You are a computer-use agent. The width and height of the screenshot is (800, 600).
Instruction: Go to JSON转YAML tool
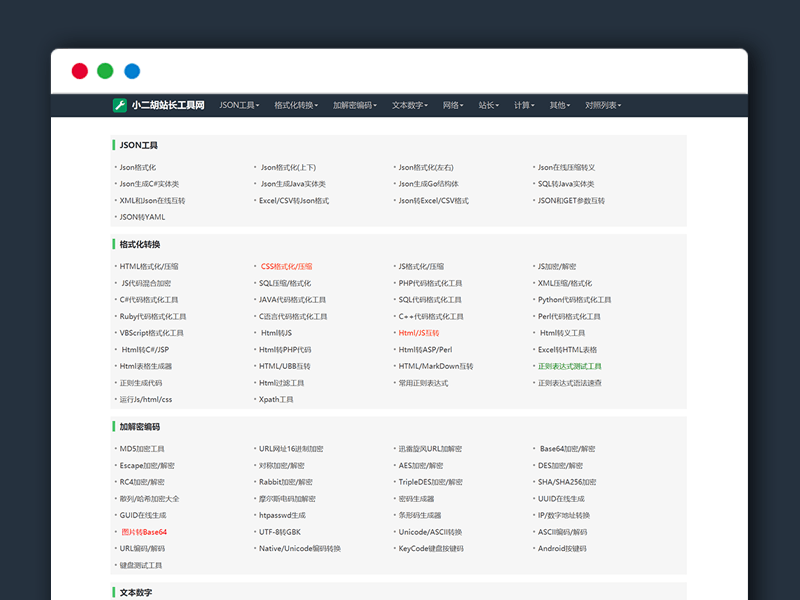[143, 217]
